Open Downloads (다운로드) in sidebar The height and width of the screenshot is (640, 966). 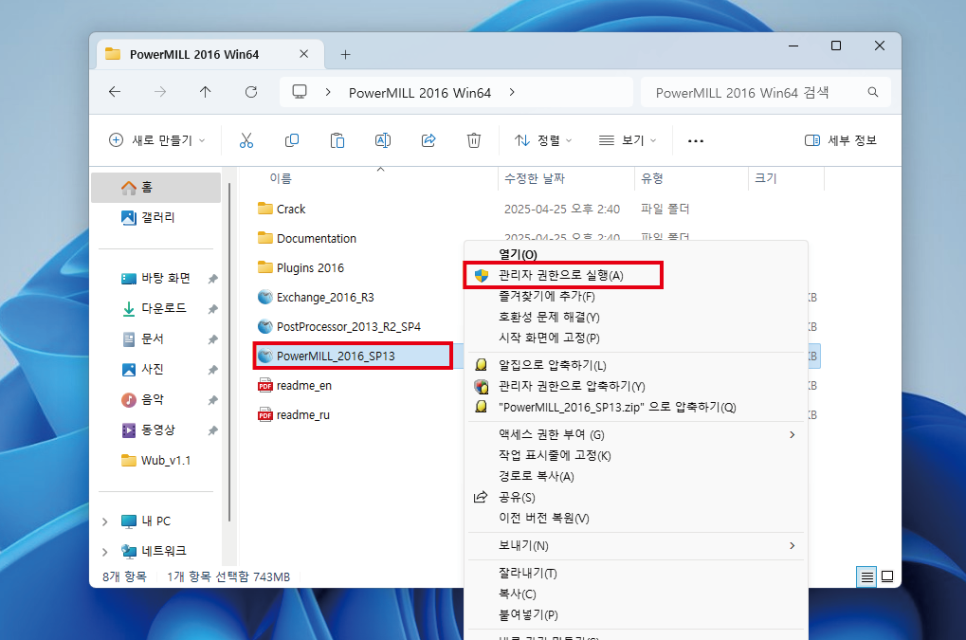pos(156,309)
